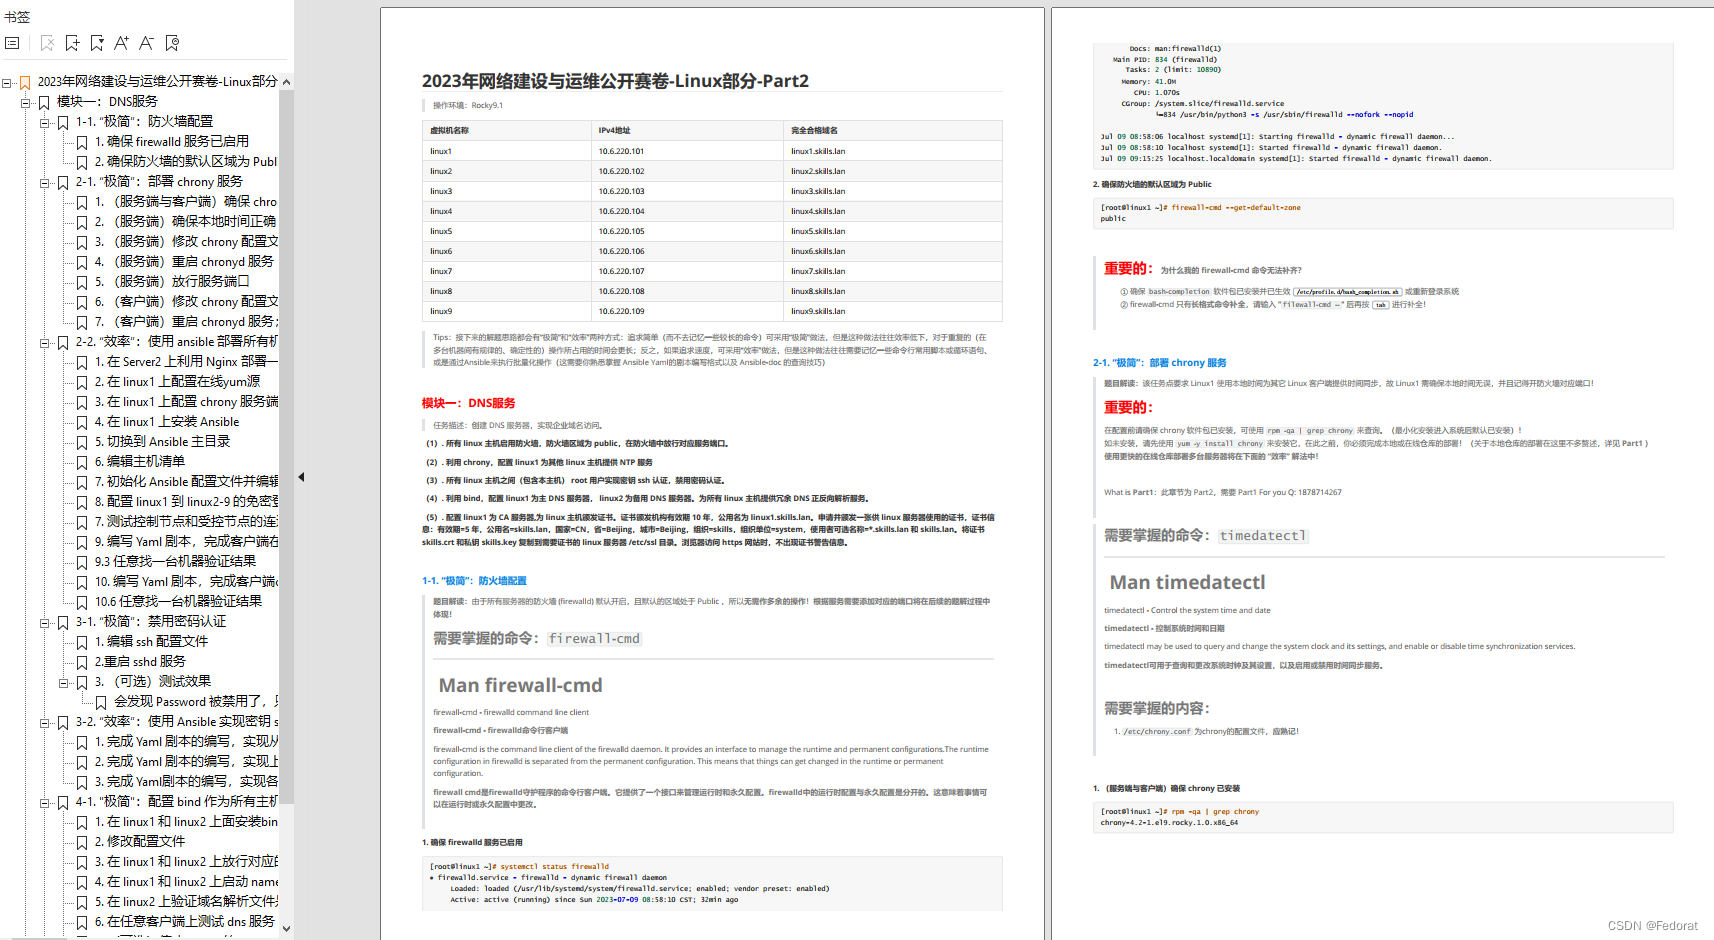Click bookmark icon beside 4. 在 linux1 上安装 Ansible
Screen dimensions: 1714x940
click(82, 422)
